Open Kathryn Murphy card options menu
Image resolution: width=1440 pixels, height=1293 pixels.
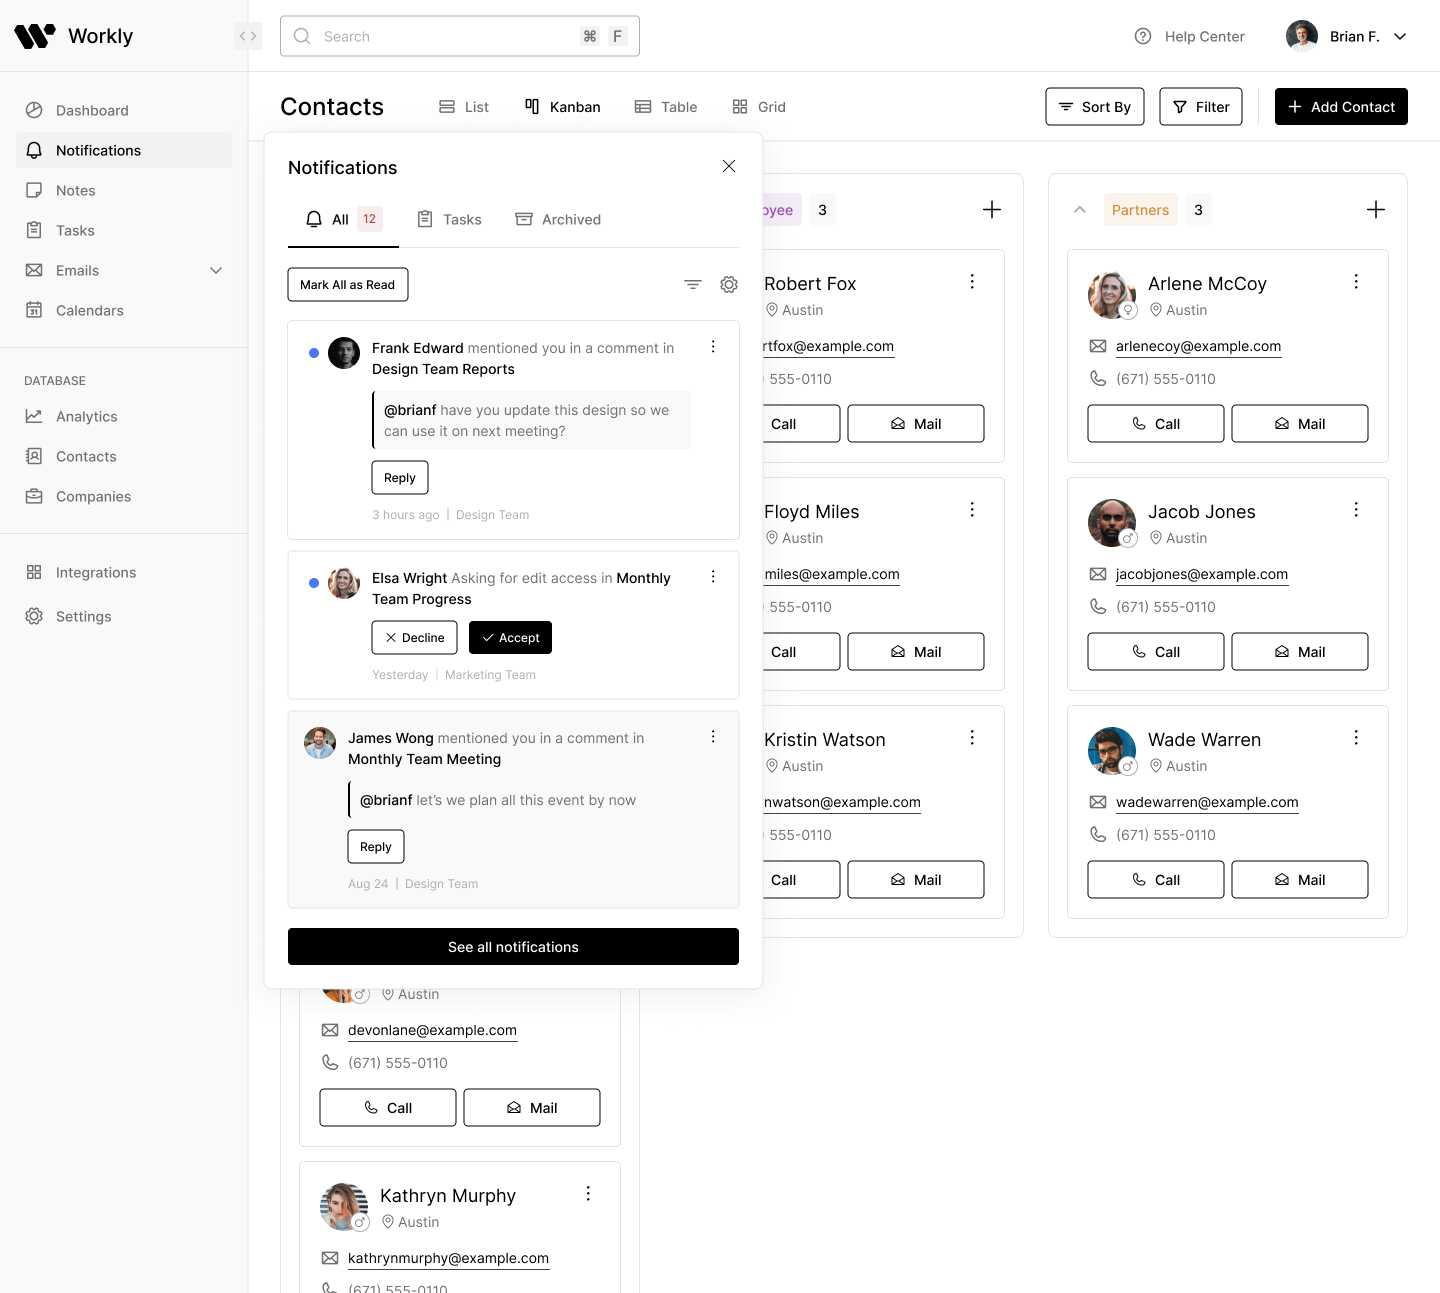(x=588, y=1194)
